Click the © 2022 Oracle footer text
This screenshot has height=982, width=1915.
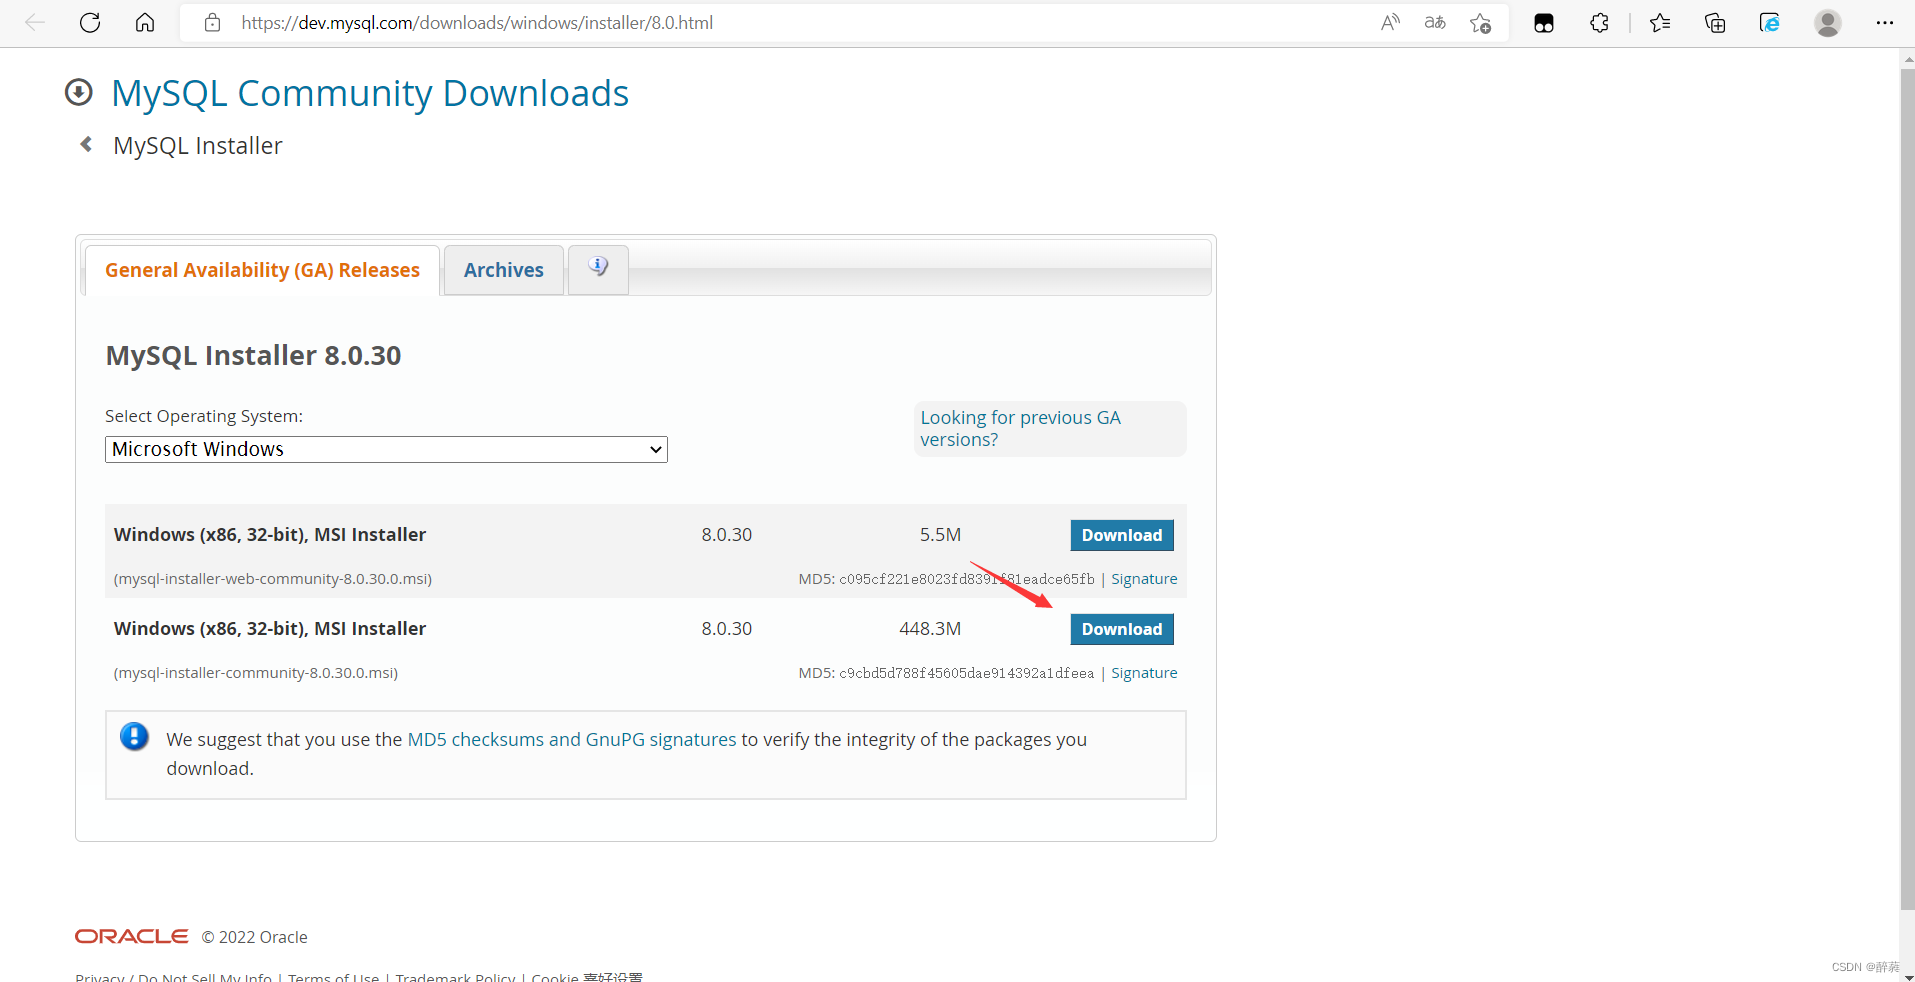click(254, 937)
